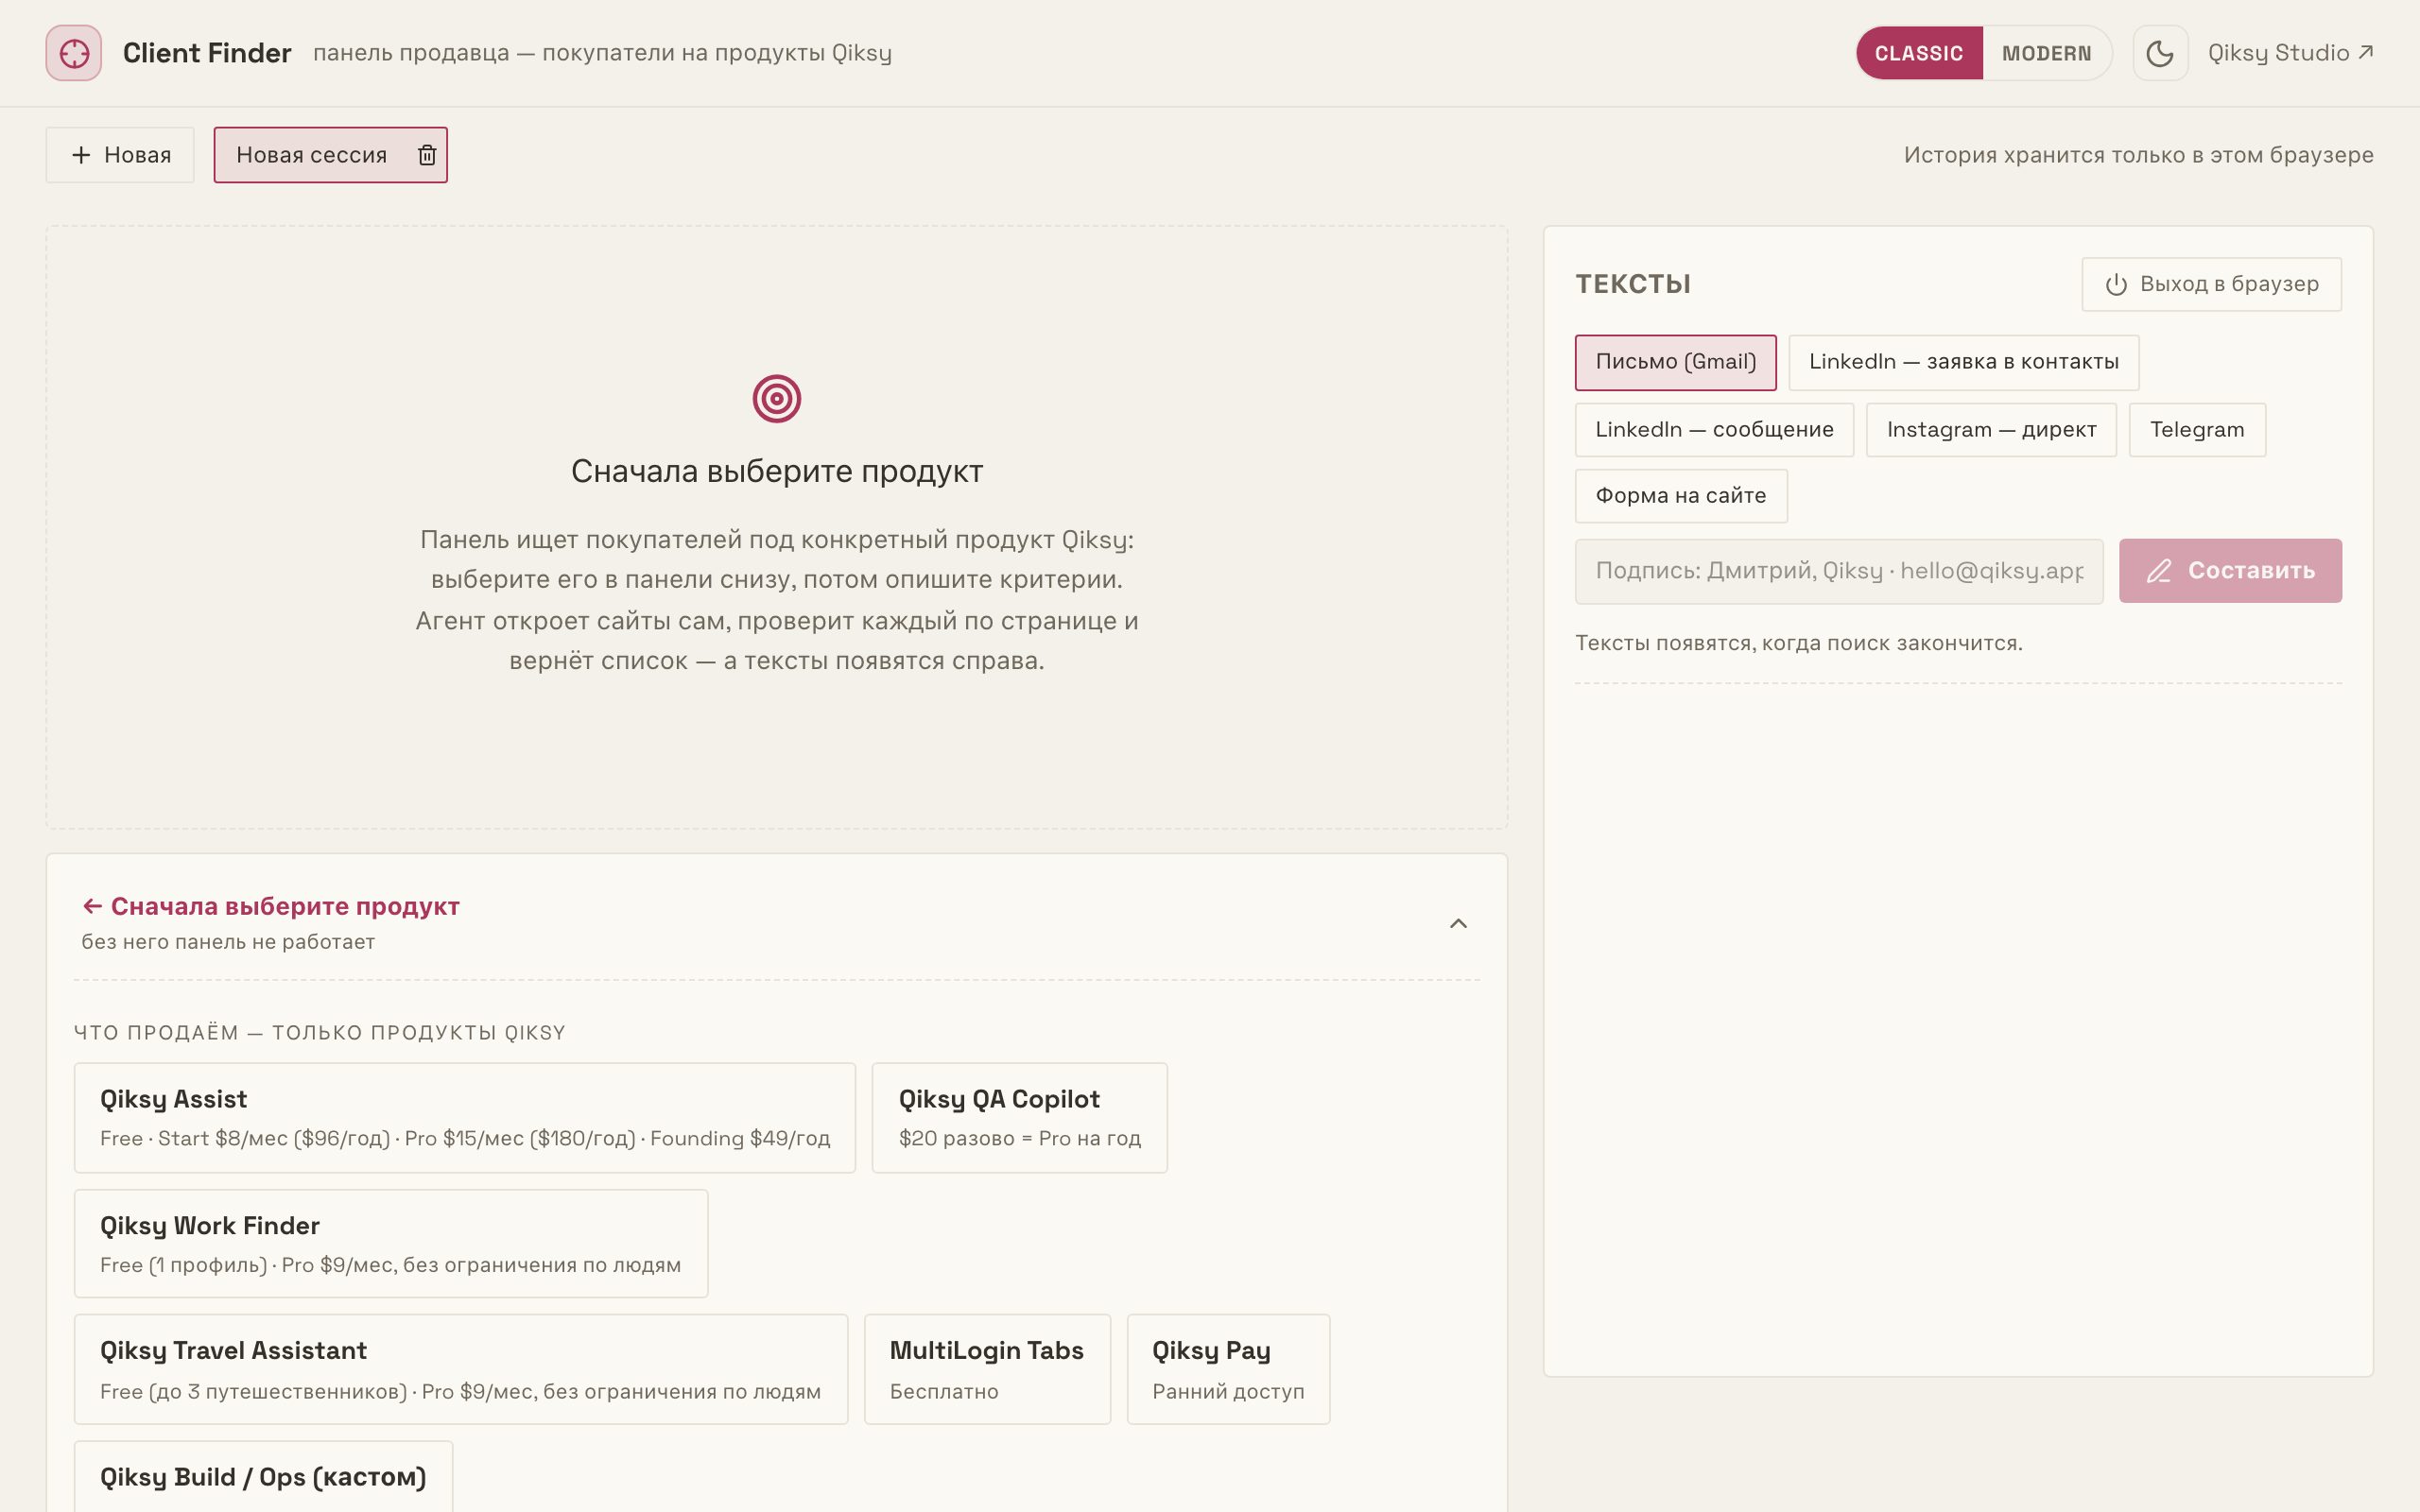Select the Telegram channel
The image size is (2420, 1512).
(2197, 430)
